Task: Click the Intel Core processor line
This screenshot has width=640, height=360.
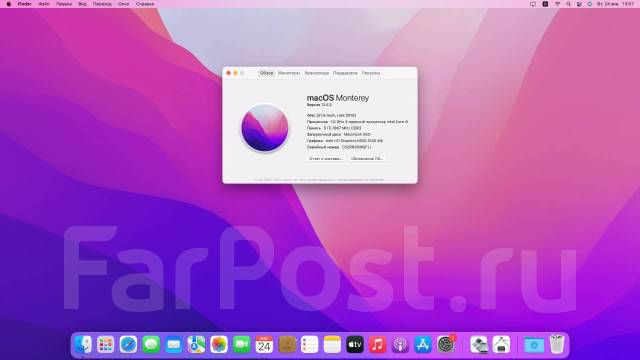Action: (x=357, y=122)
